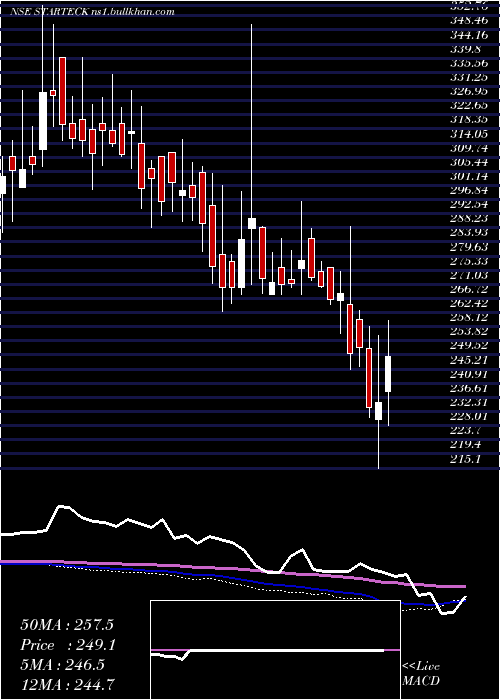The width and height of the screenshot is (500, 700).
Task: Click the 314.05 price axis label
Action: [x=468, y=134]
